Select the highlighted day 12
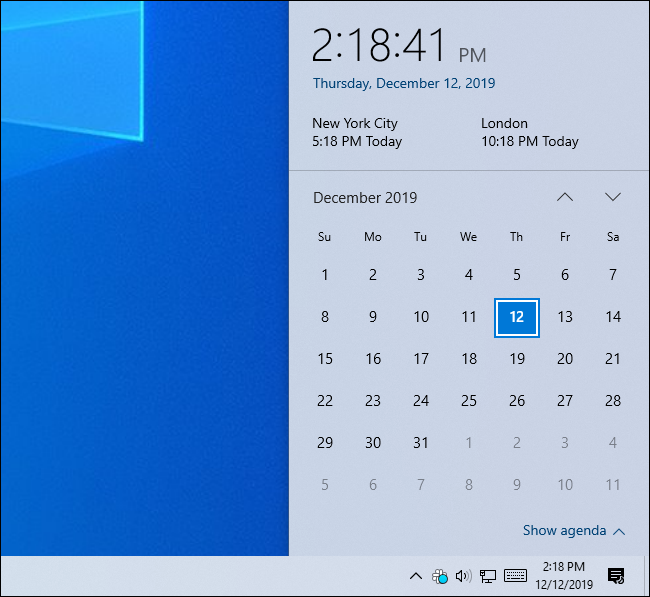 (x=517, y=318)
